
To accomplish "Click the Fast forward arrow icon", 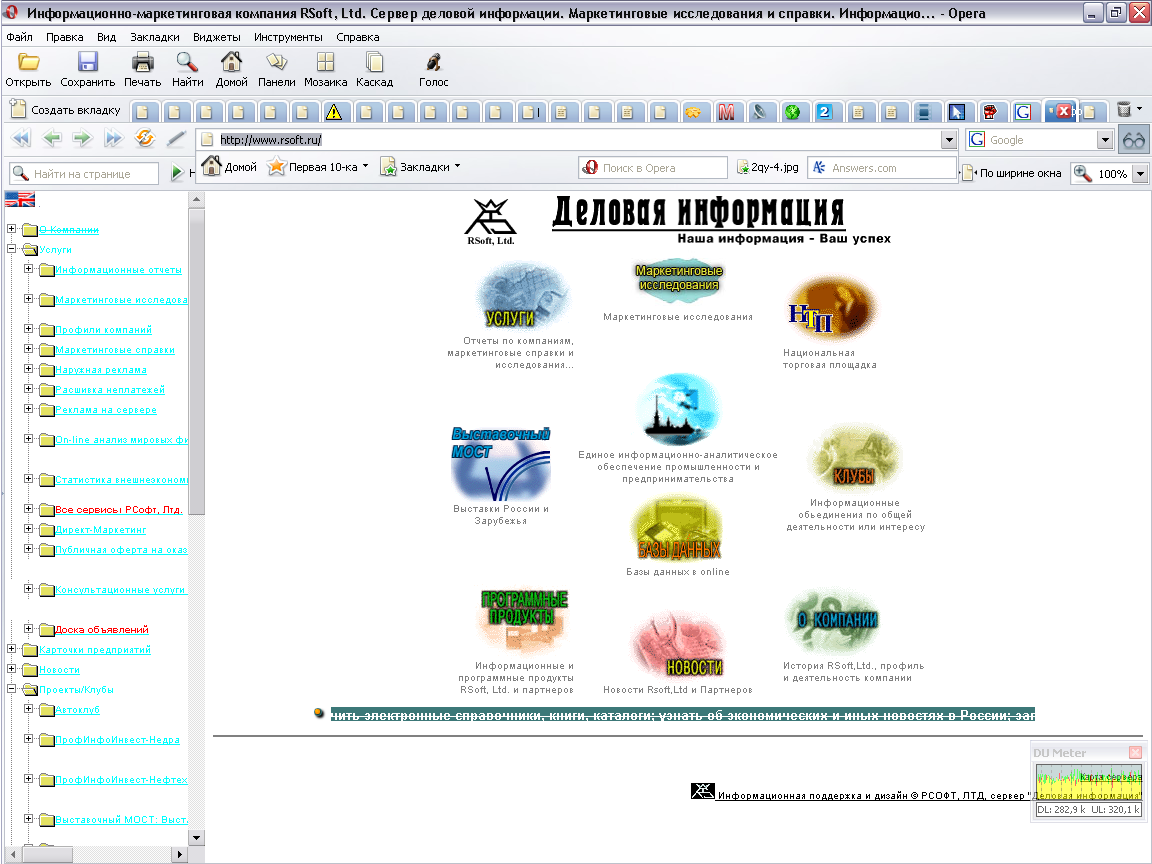I will pos(113,137).
